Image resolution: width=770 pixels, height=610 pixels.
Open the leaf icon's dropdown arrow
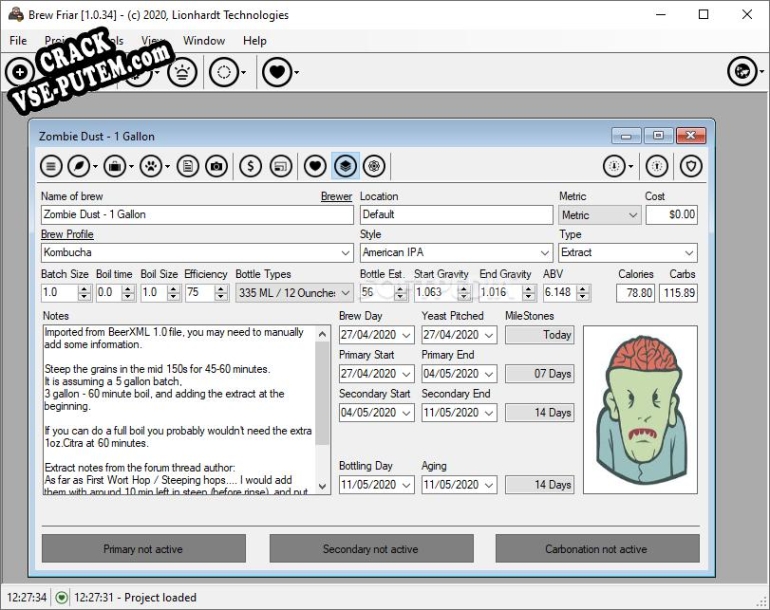[95, 166]
